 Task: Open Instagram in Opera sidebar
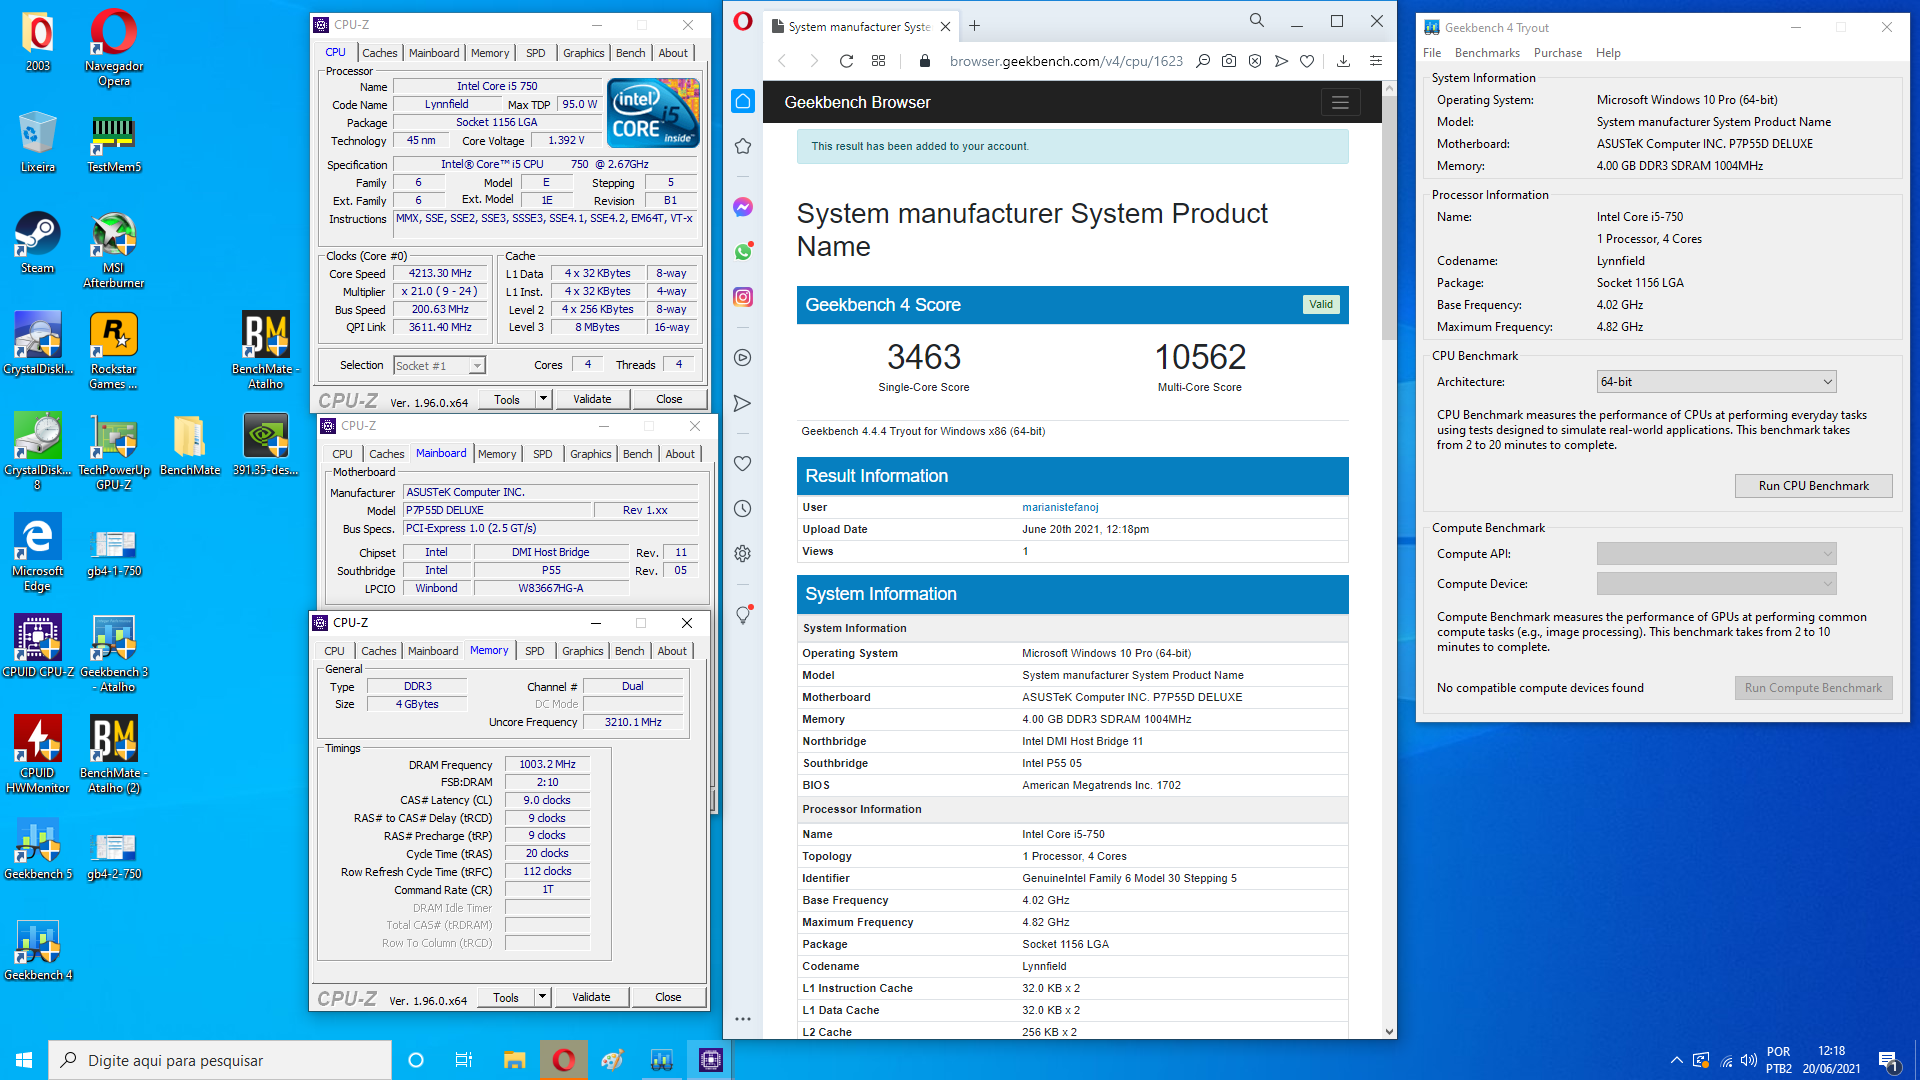click(743, 297)
